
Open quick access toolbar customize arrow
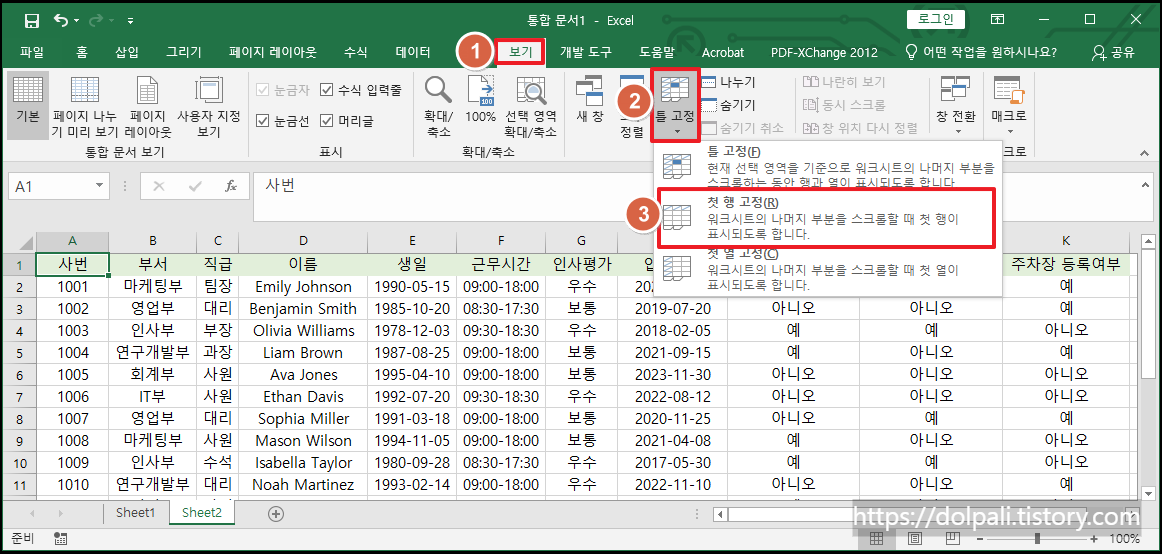point(130,20)
